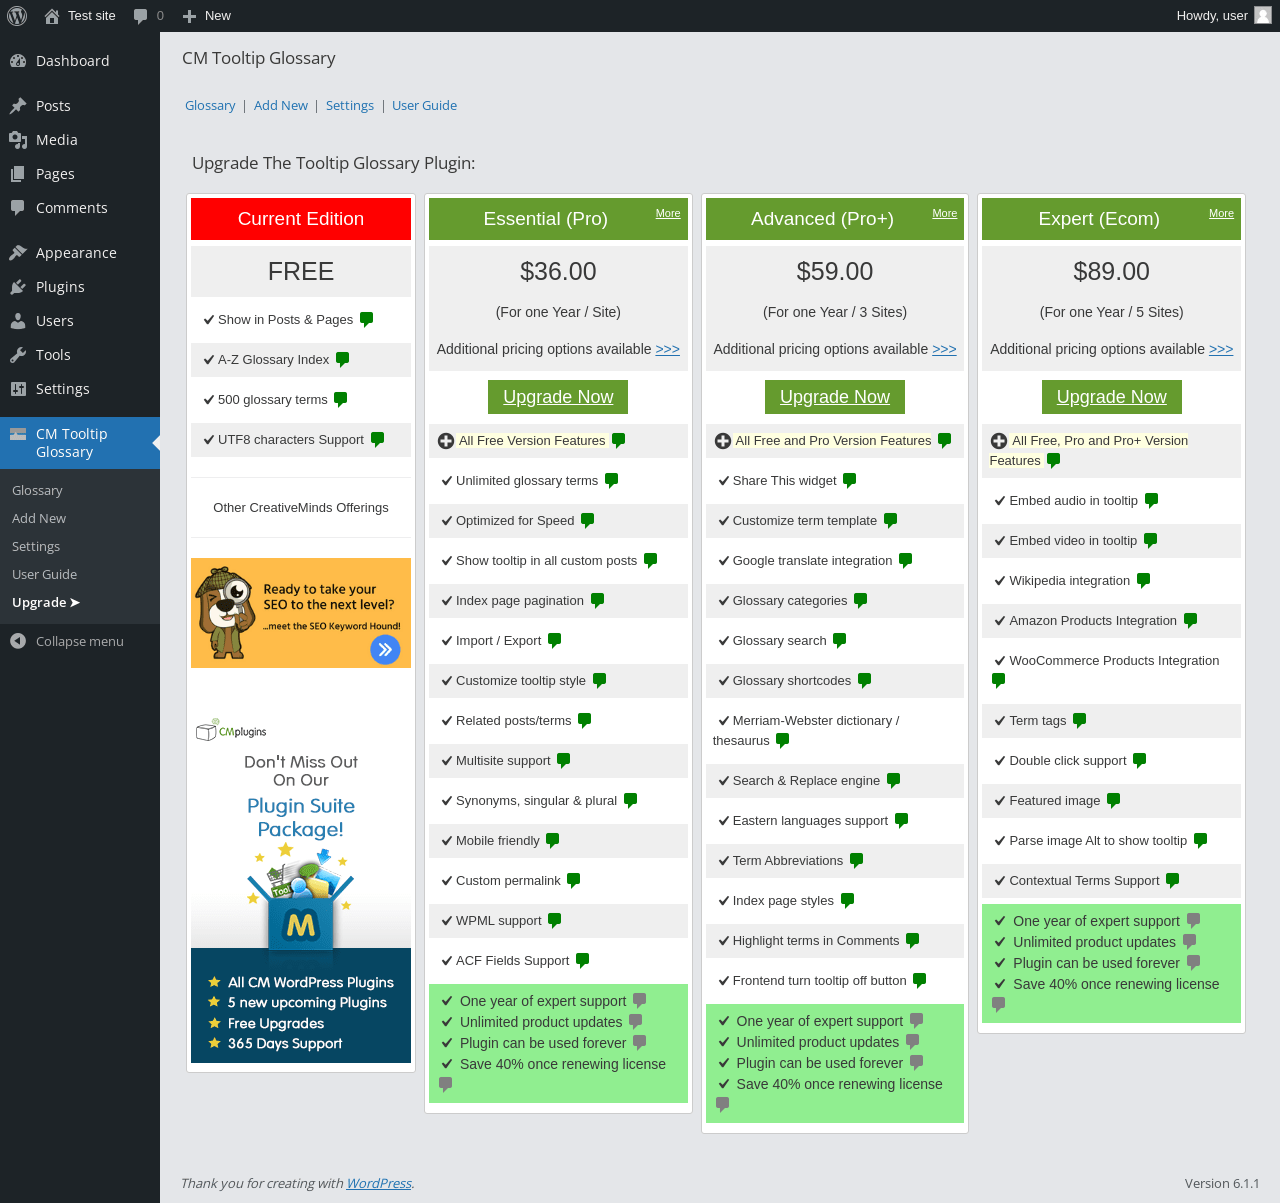Open Add New link under page title
Screen dimensions: 1280x1203
(281, 106)
